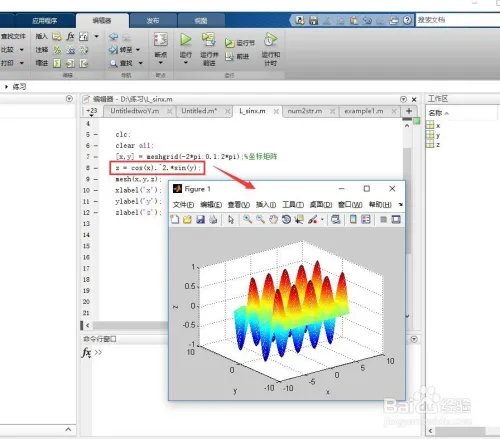
Task: Toggle the Insert Legend icon in Figure 1
Action: (x=366, y=219)
